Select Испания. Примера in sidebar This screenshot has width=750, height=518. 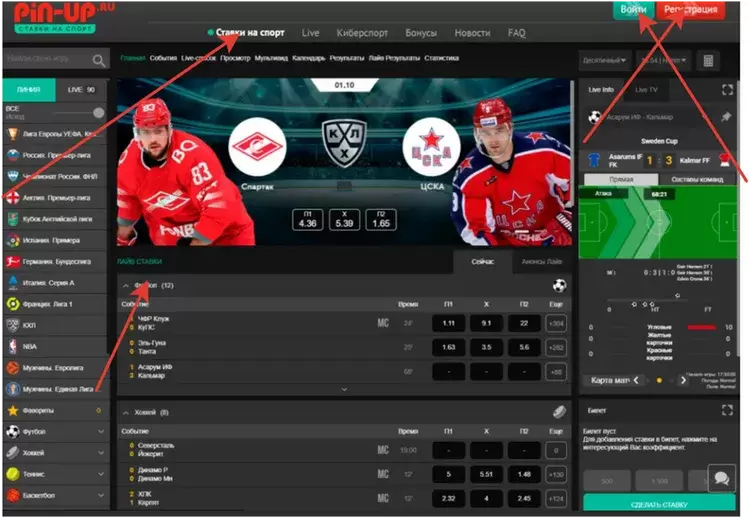point(55,240)
